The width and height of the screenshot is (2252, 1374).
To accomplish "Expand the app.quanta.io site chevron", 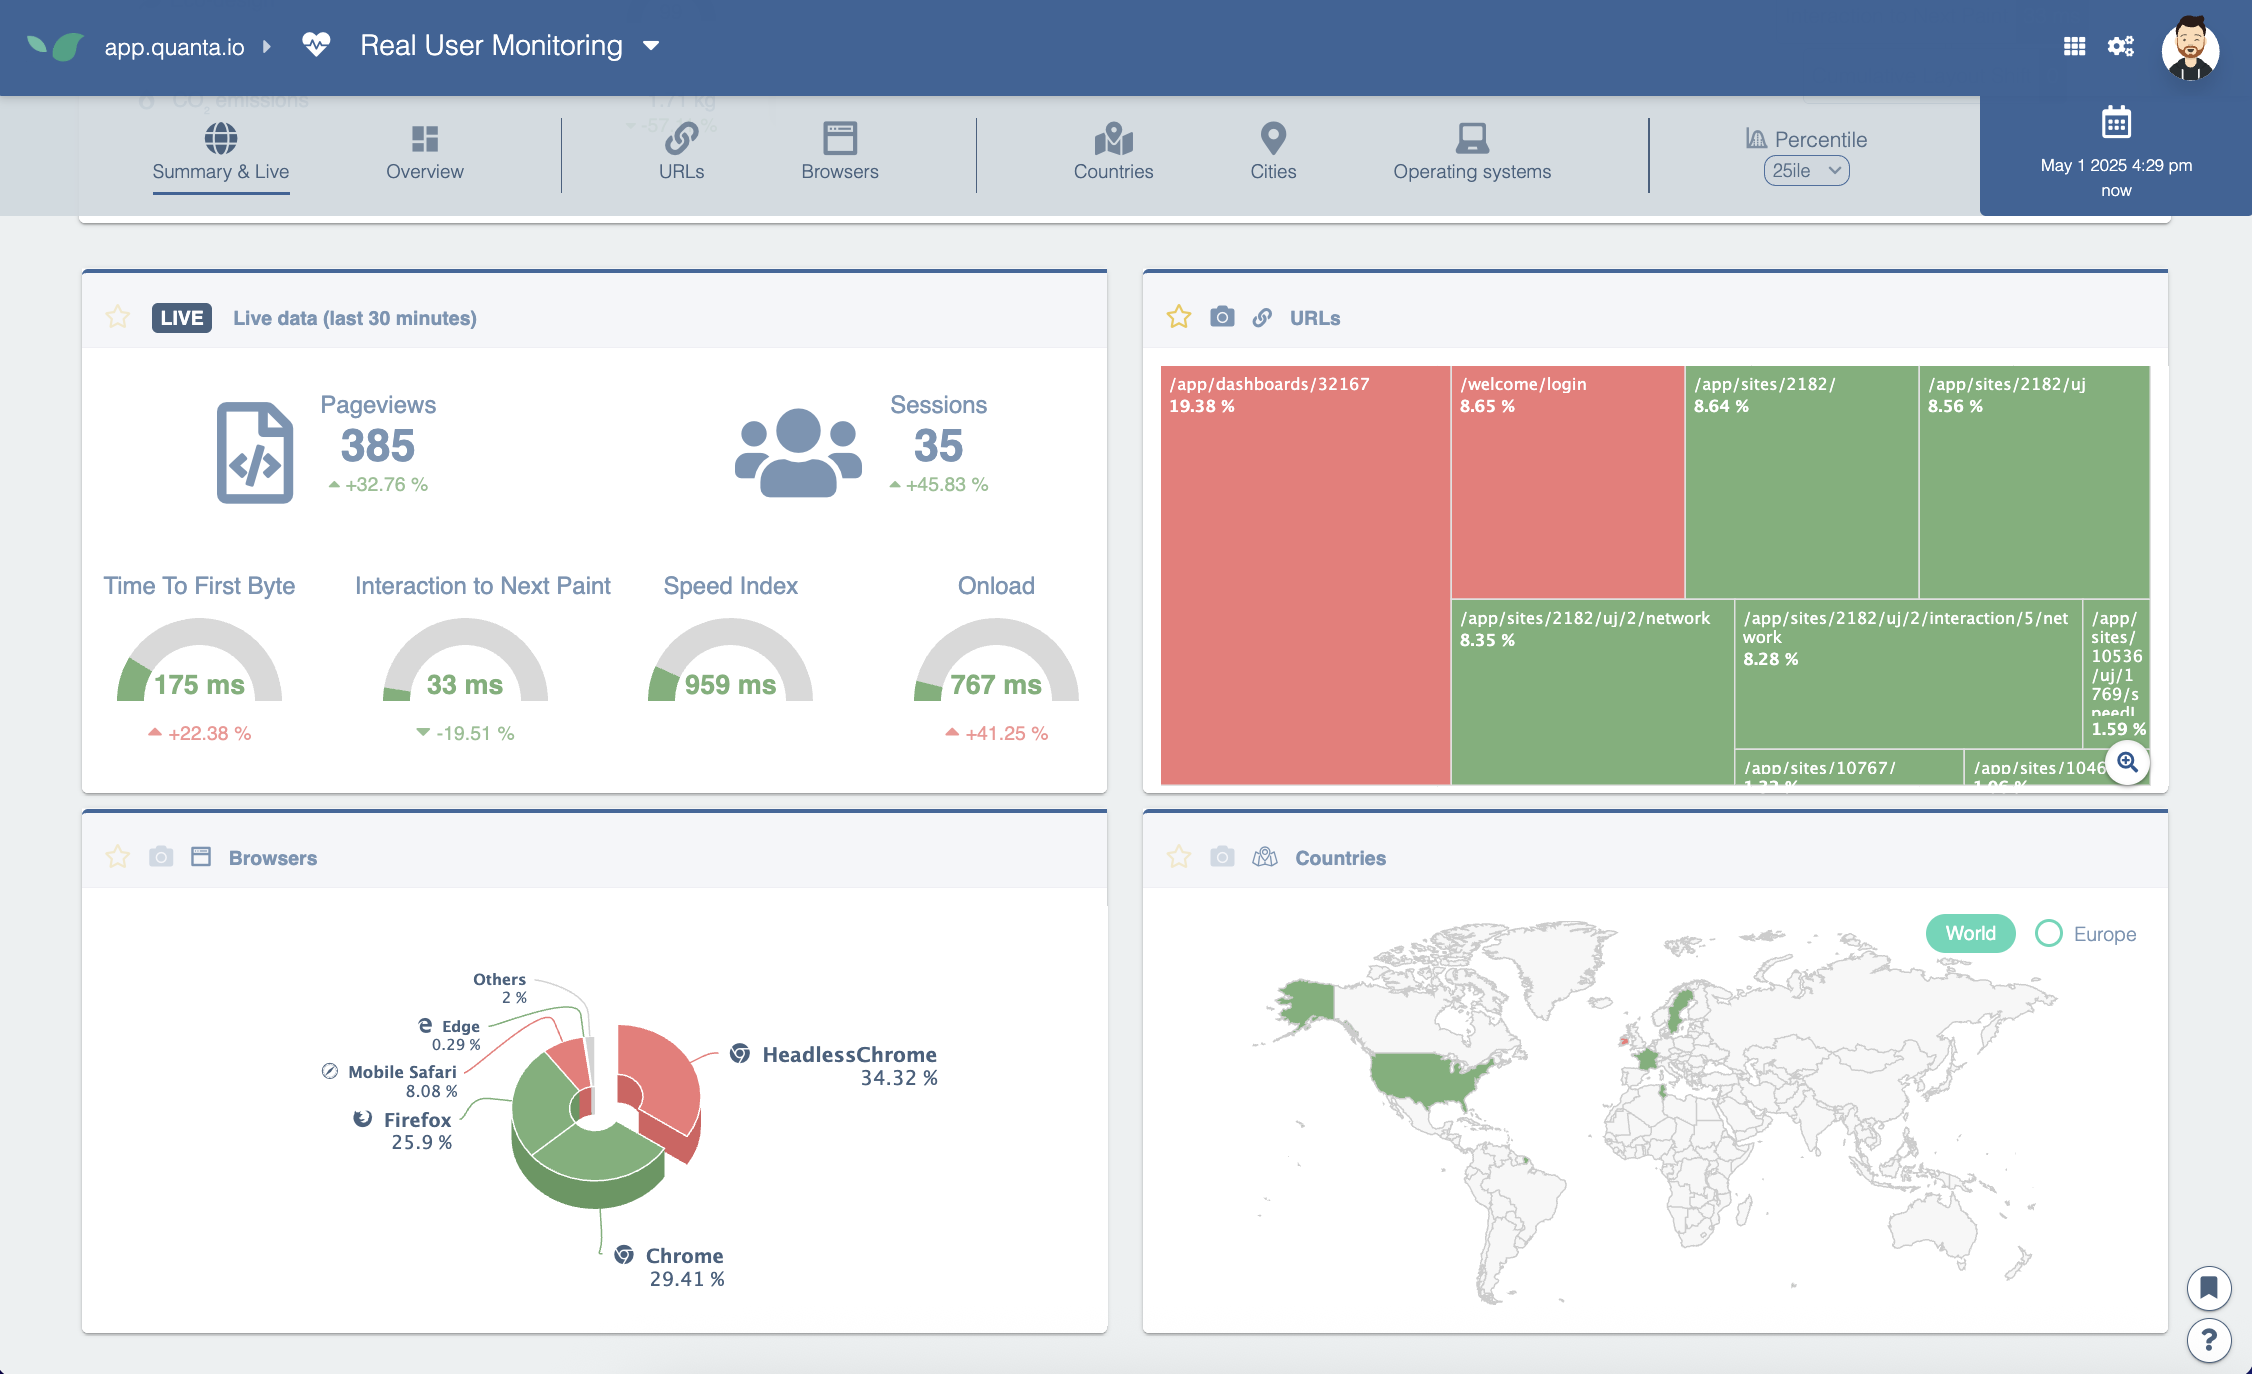I will 267,47.
